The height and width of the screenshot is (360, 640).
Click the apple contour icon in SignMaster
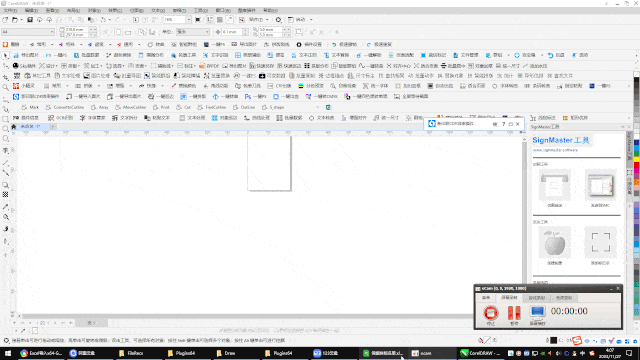coord(554,243)
